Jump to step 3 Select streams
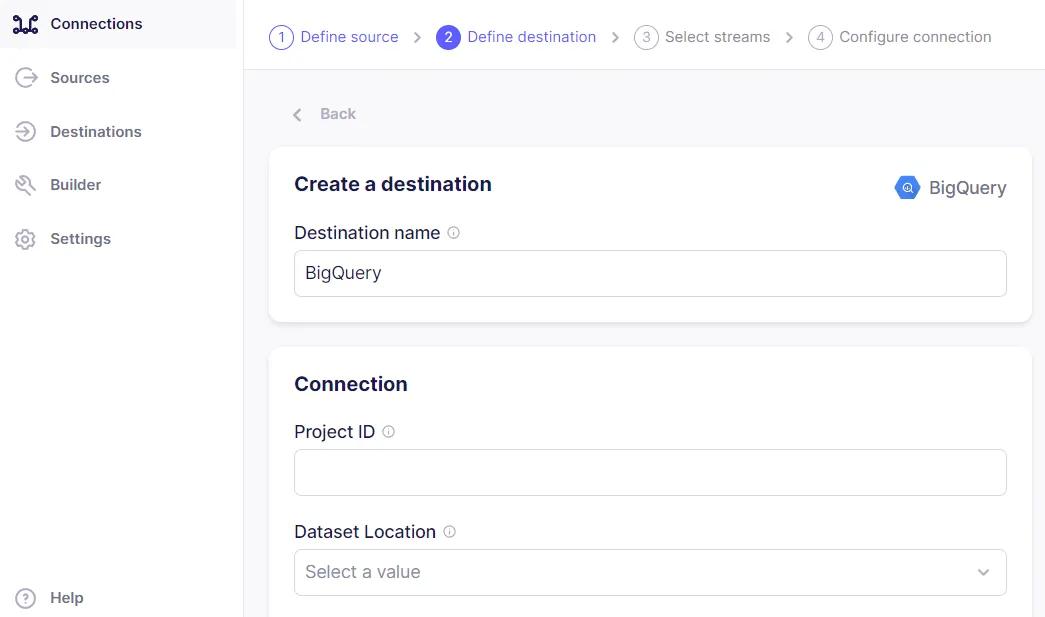Viewport: 1045px width, 617px height. click(702, 37)
